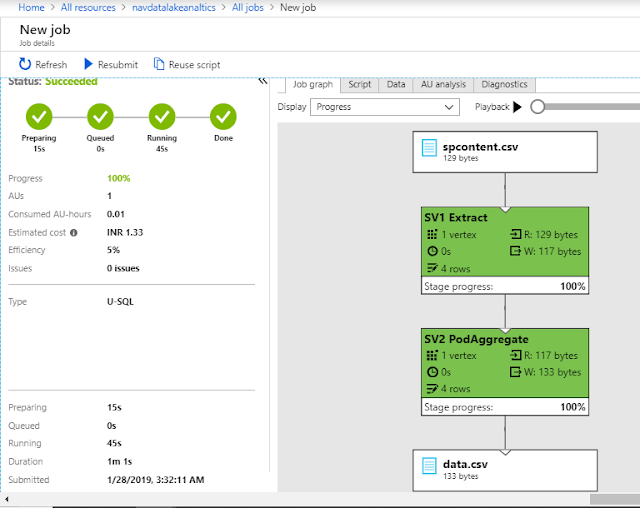Click the 'New job' breadcrumb text

[298, 7]
